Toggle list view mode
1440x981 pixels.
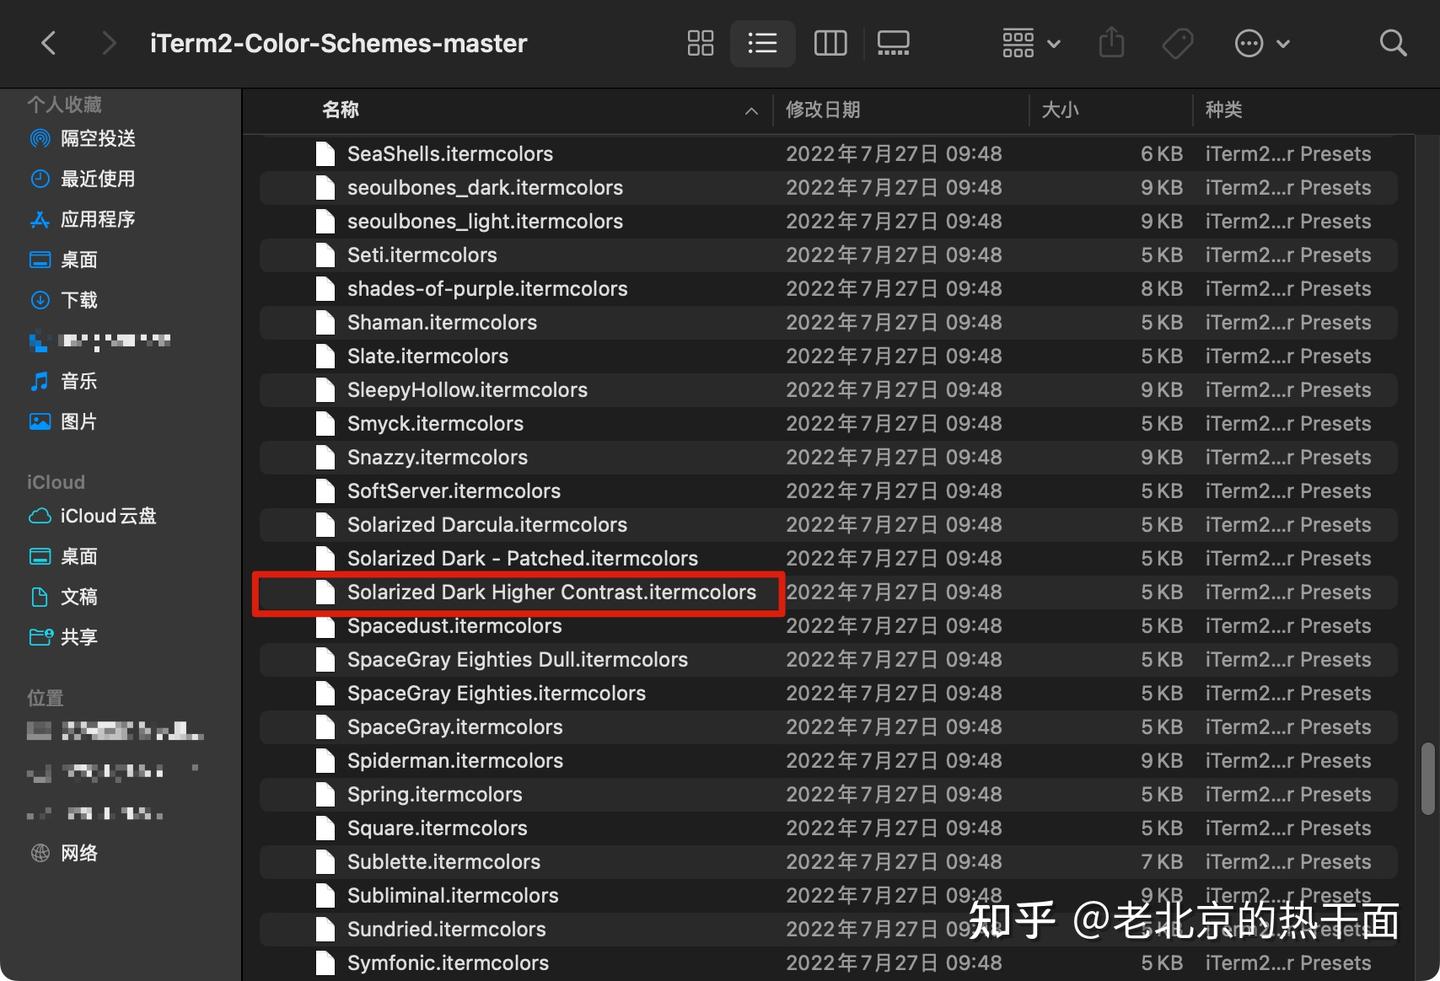point(762,43)
